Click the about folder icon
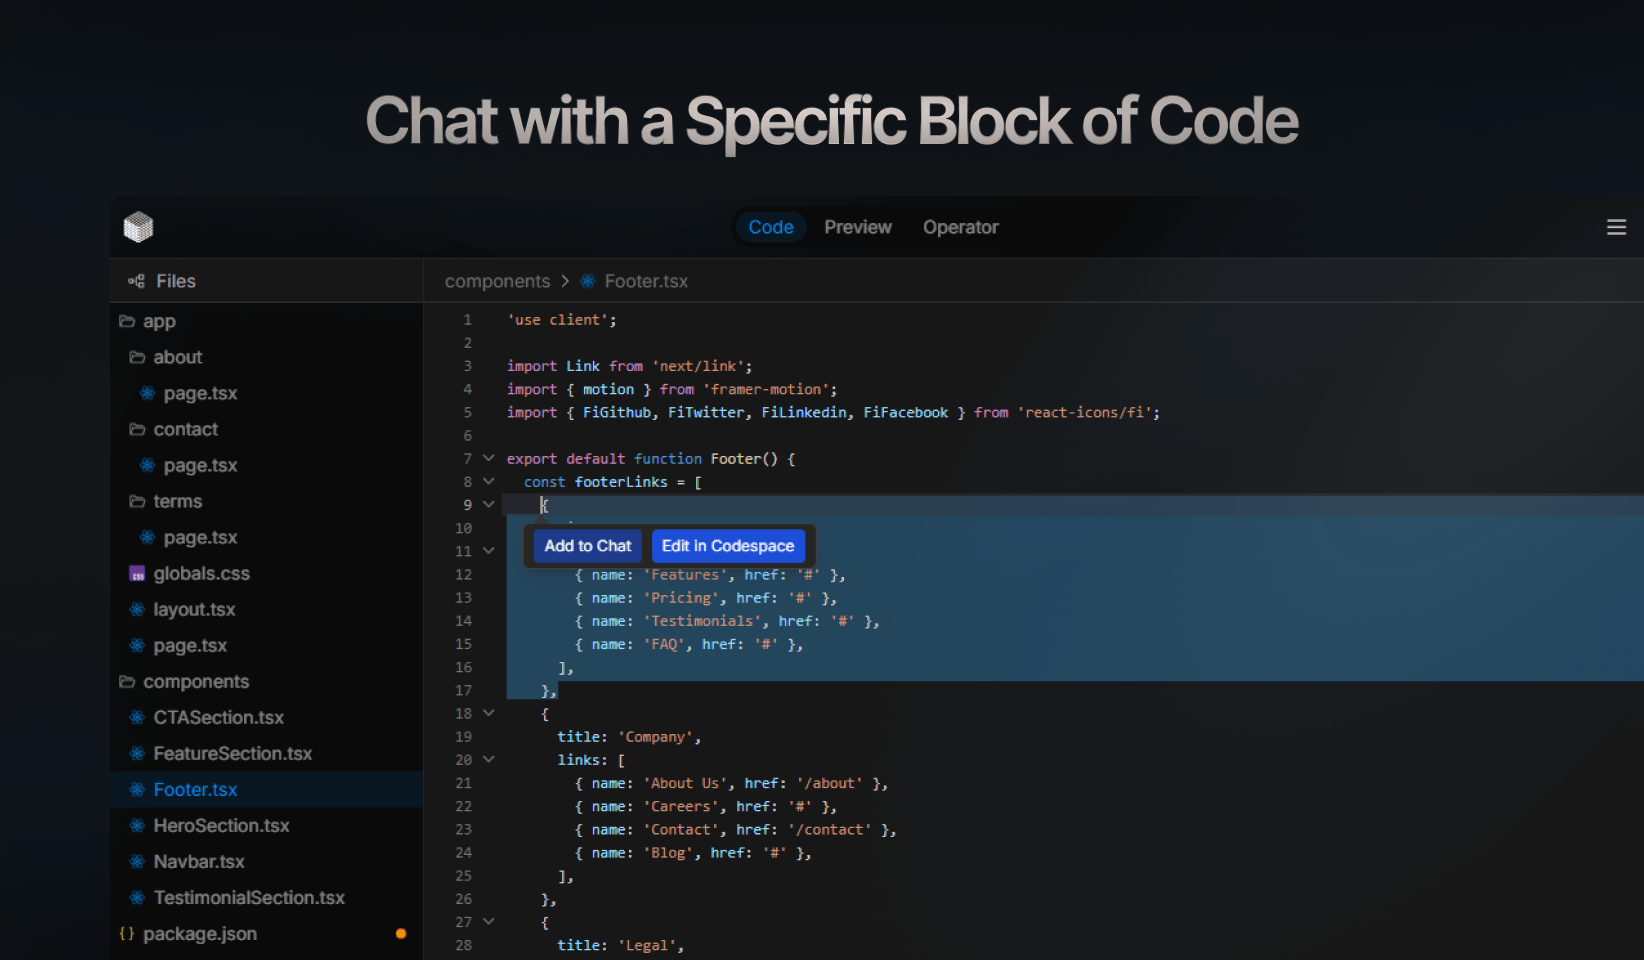This screenshot has width=1644, height=960. pyautogui.click(x=137, y=357)
